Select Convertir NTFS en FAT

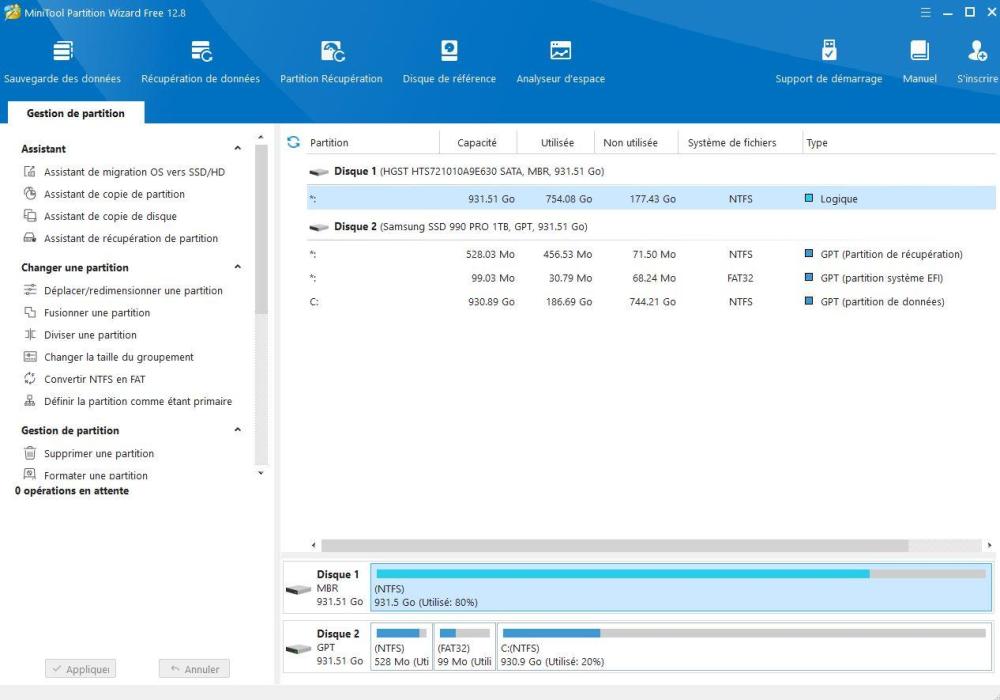[94, 379]
